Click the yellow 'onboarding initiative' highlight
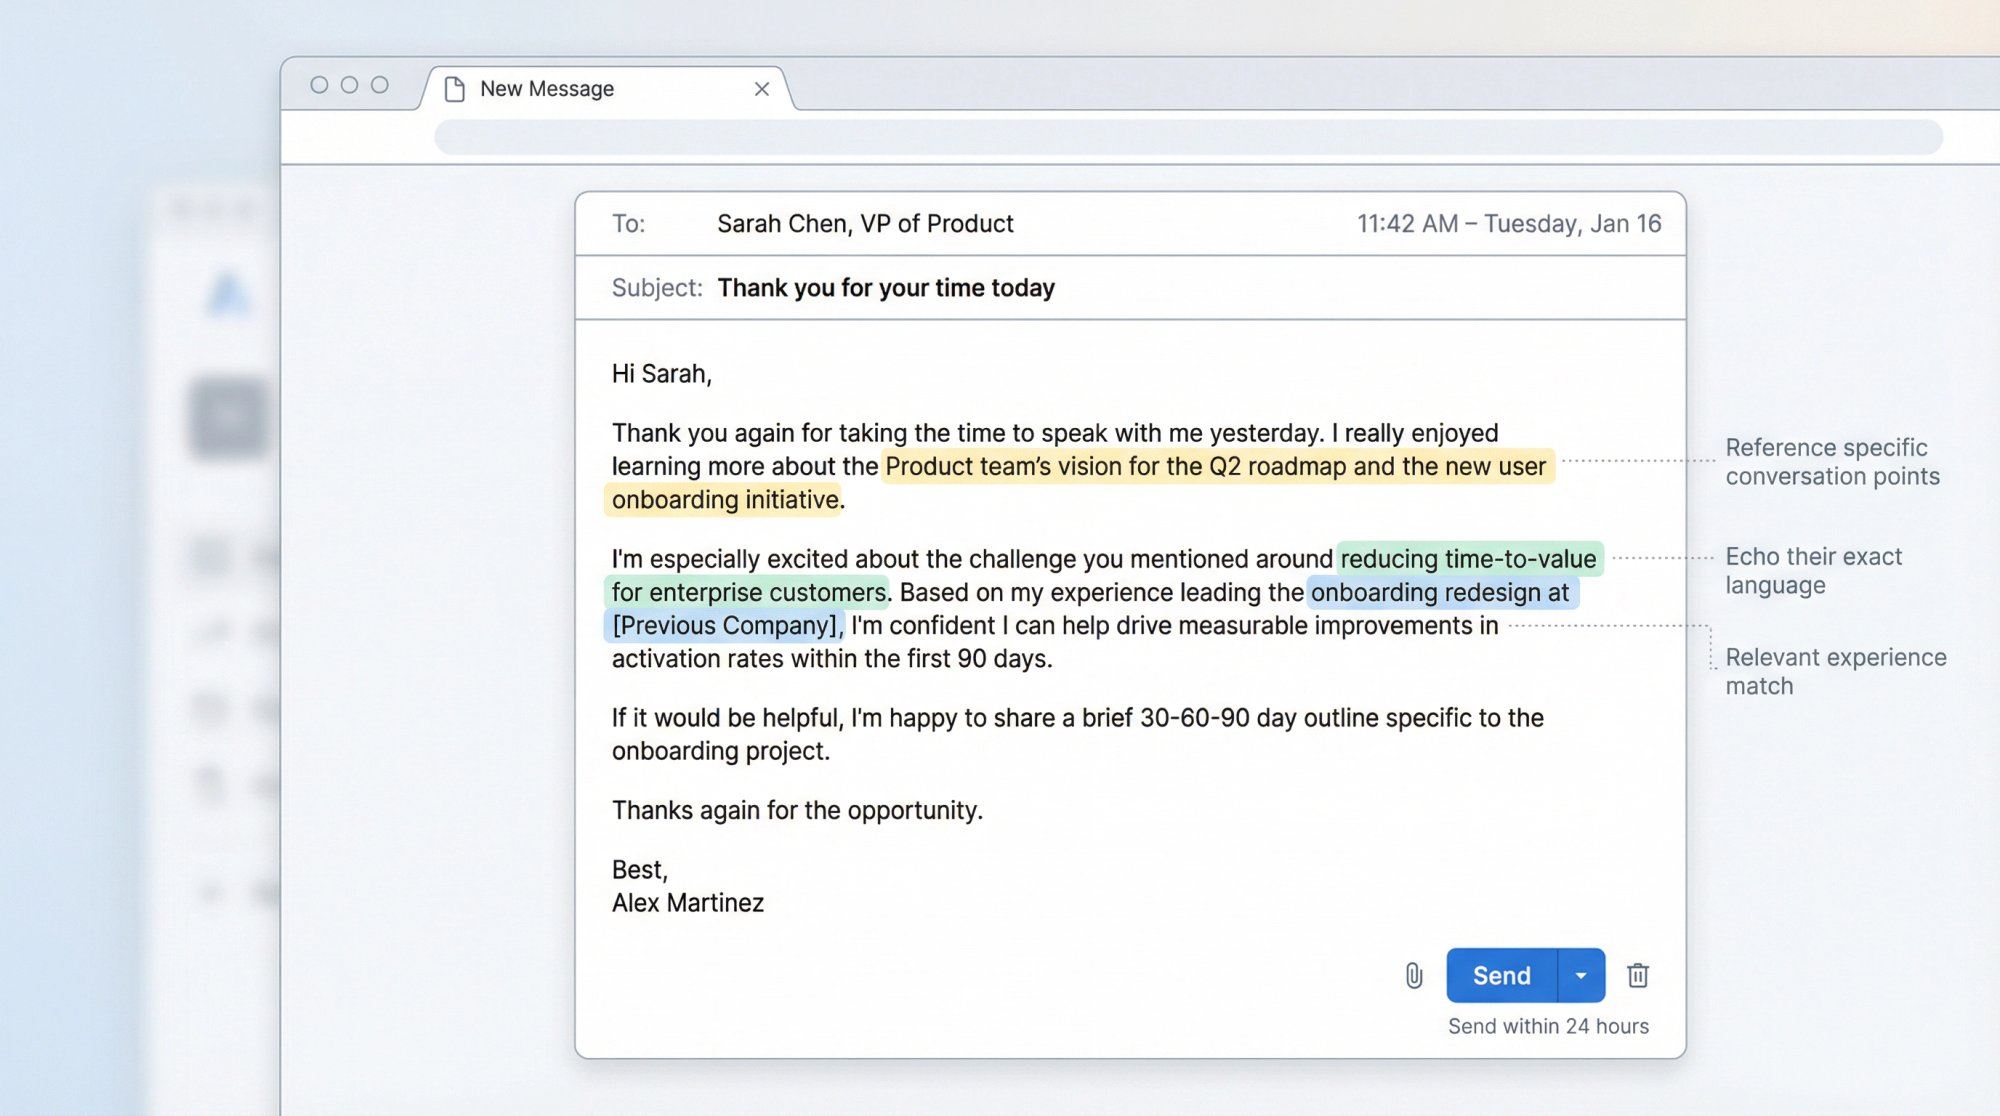The width and height of the screenshot is (2000, 1116). [x=723, y=499]
